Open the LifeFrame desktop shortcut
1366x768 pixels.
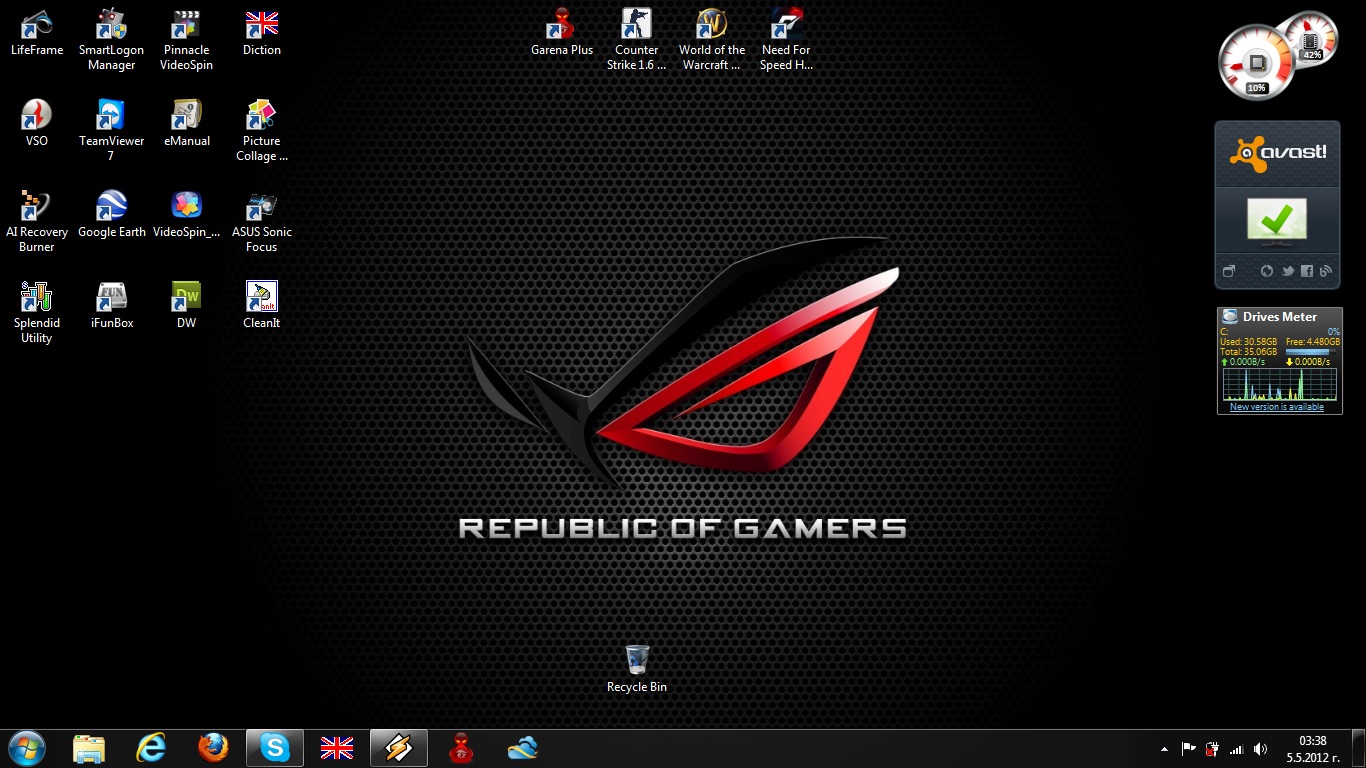pyautogui.click(x=37, y=32)
